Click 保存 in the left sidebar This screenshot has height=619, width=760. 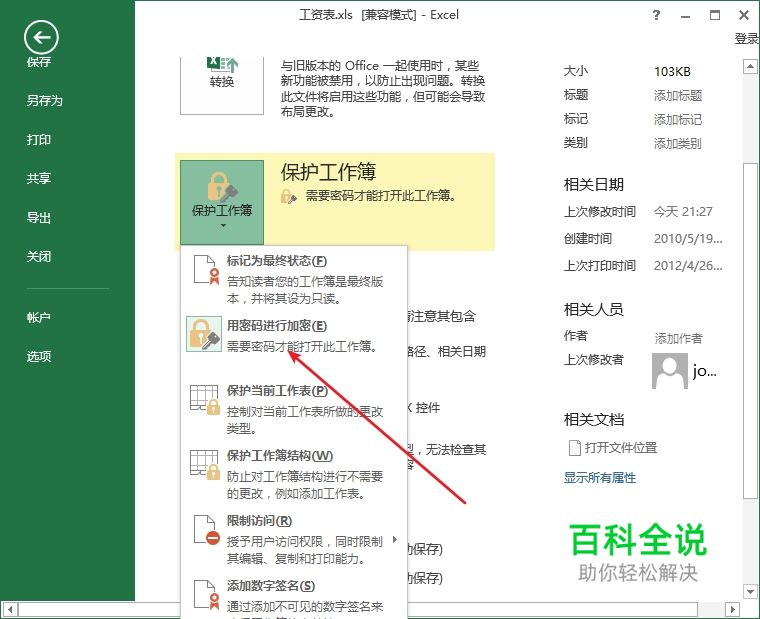click(x=39, y=62)
